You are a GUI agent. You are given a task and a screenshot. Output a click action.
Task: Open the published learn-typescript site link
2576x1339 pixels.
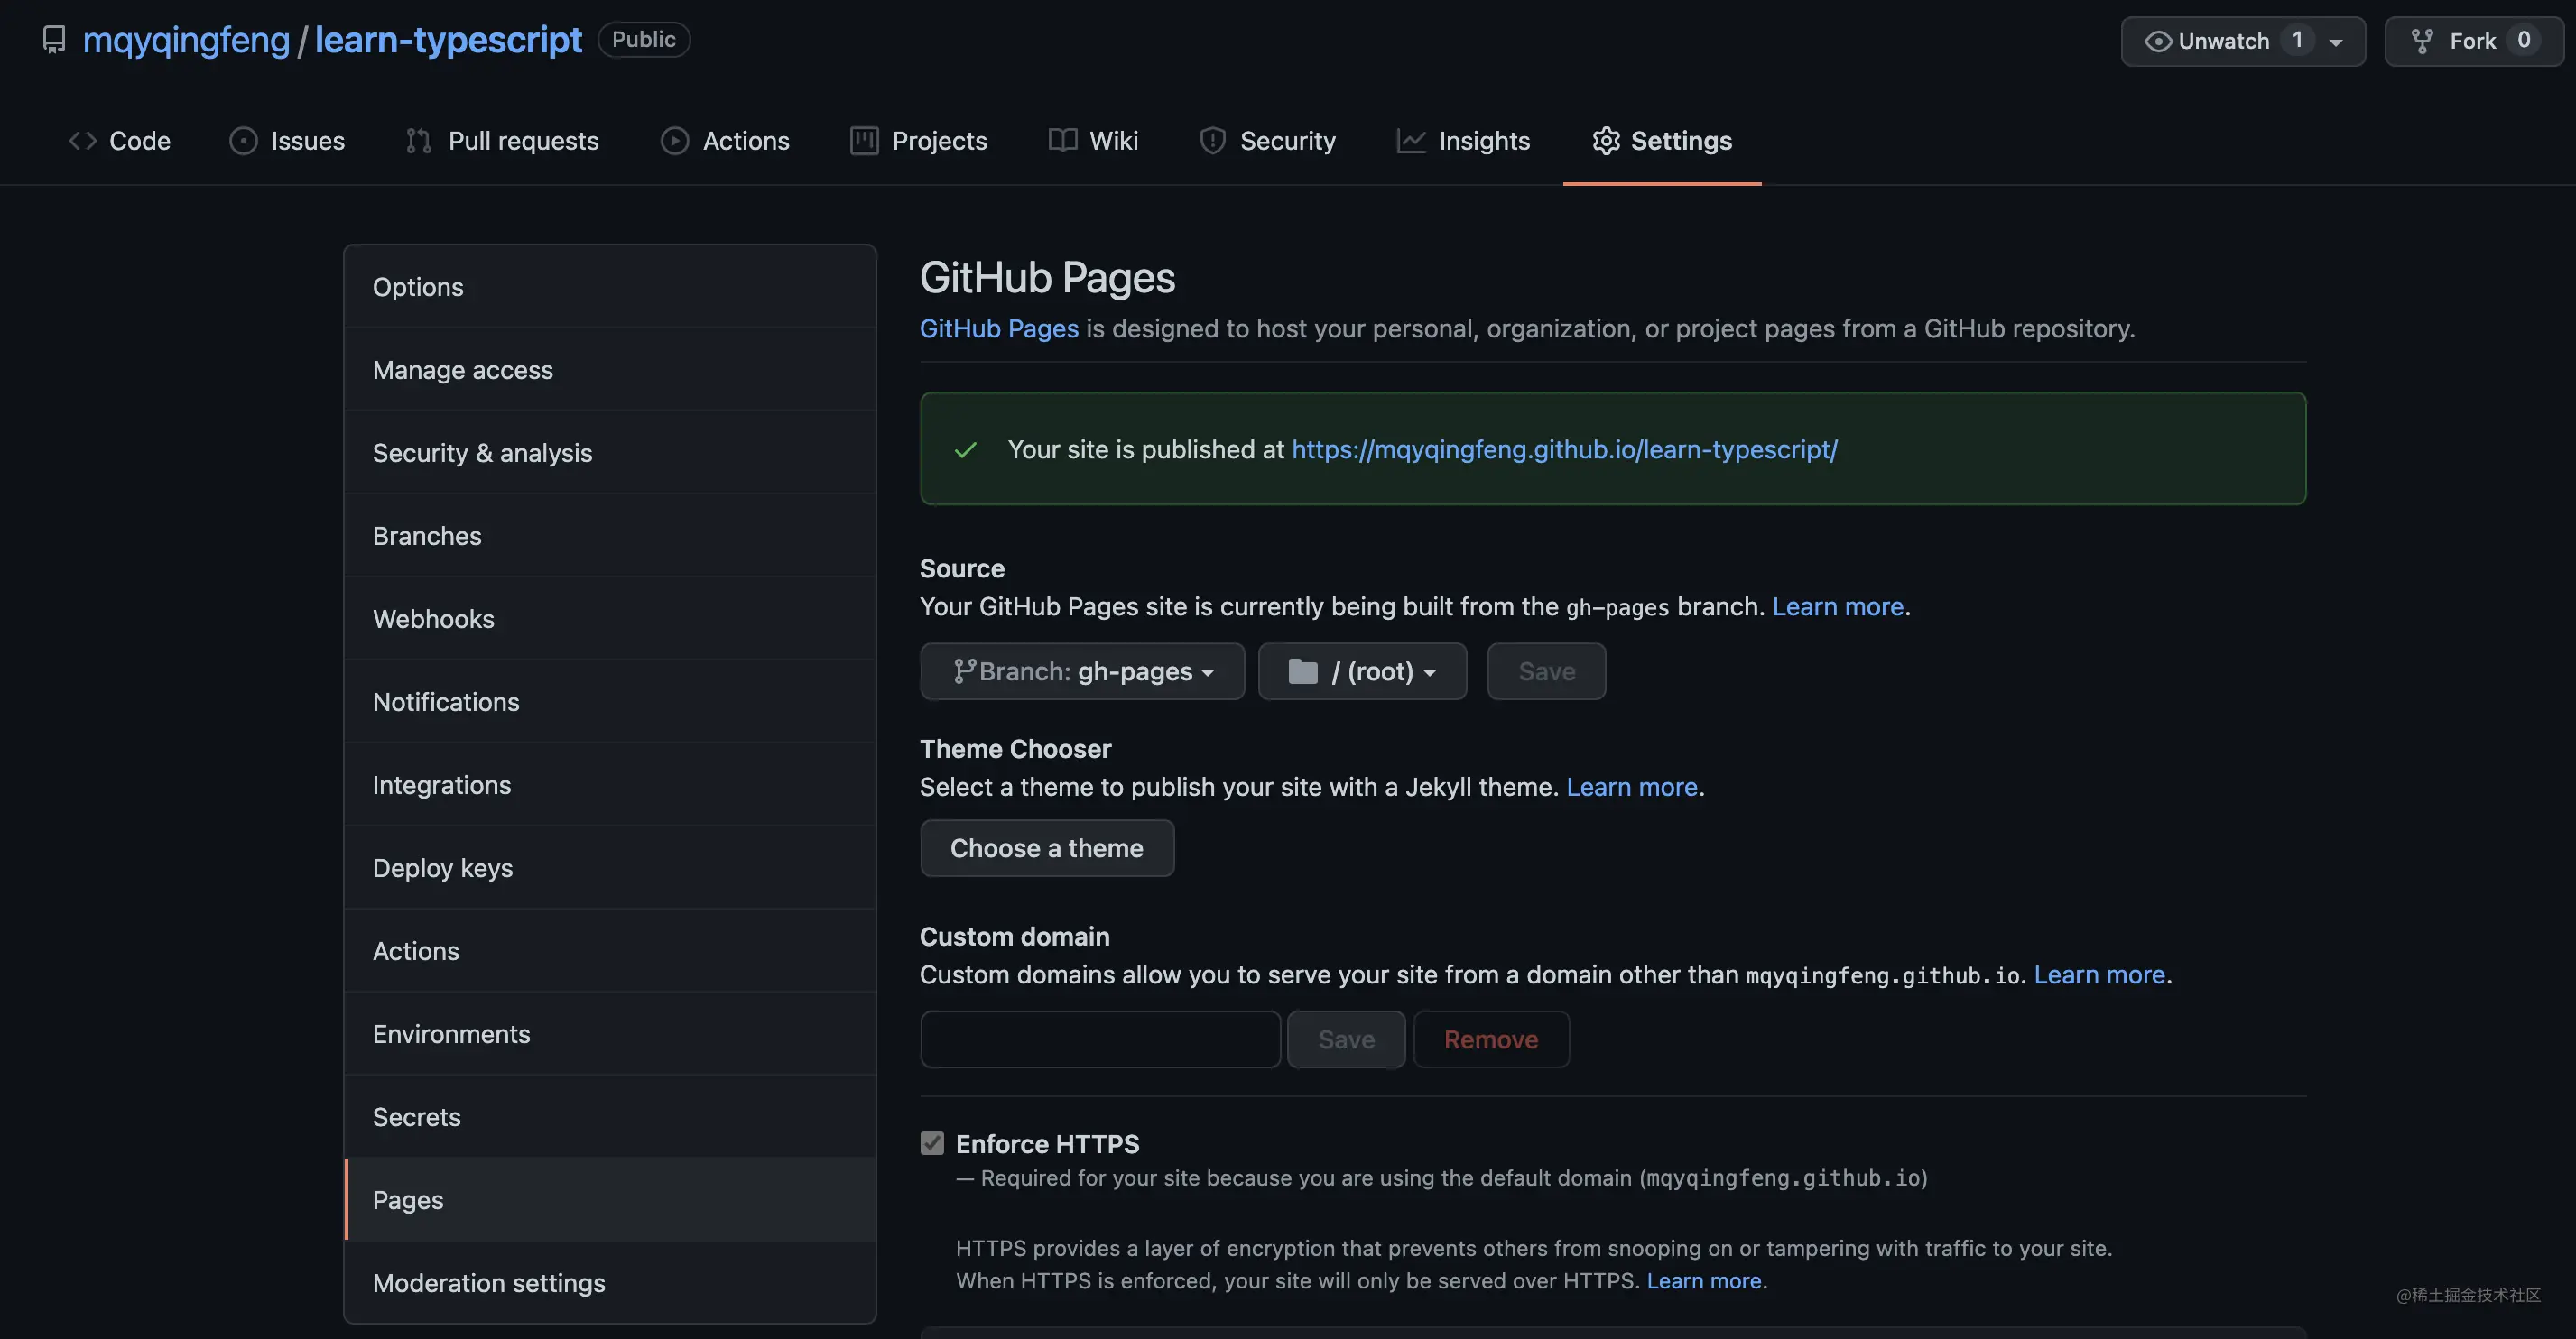(1564, 449)
